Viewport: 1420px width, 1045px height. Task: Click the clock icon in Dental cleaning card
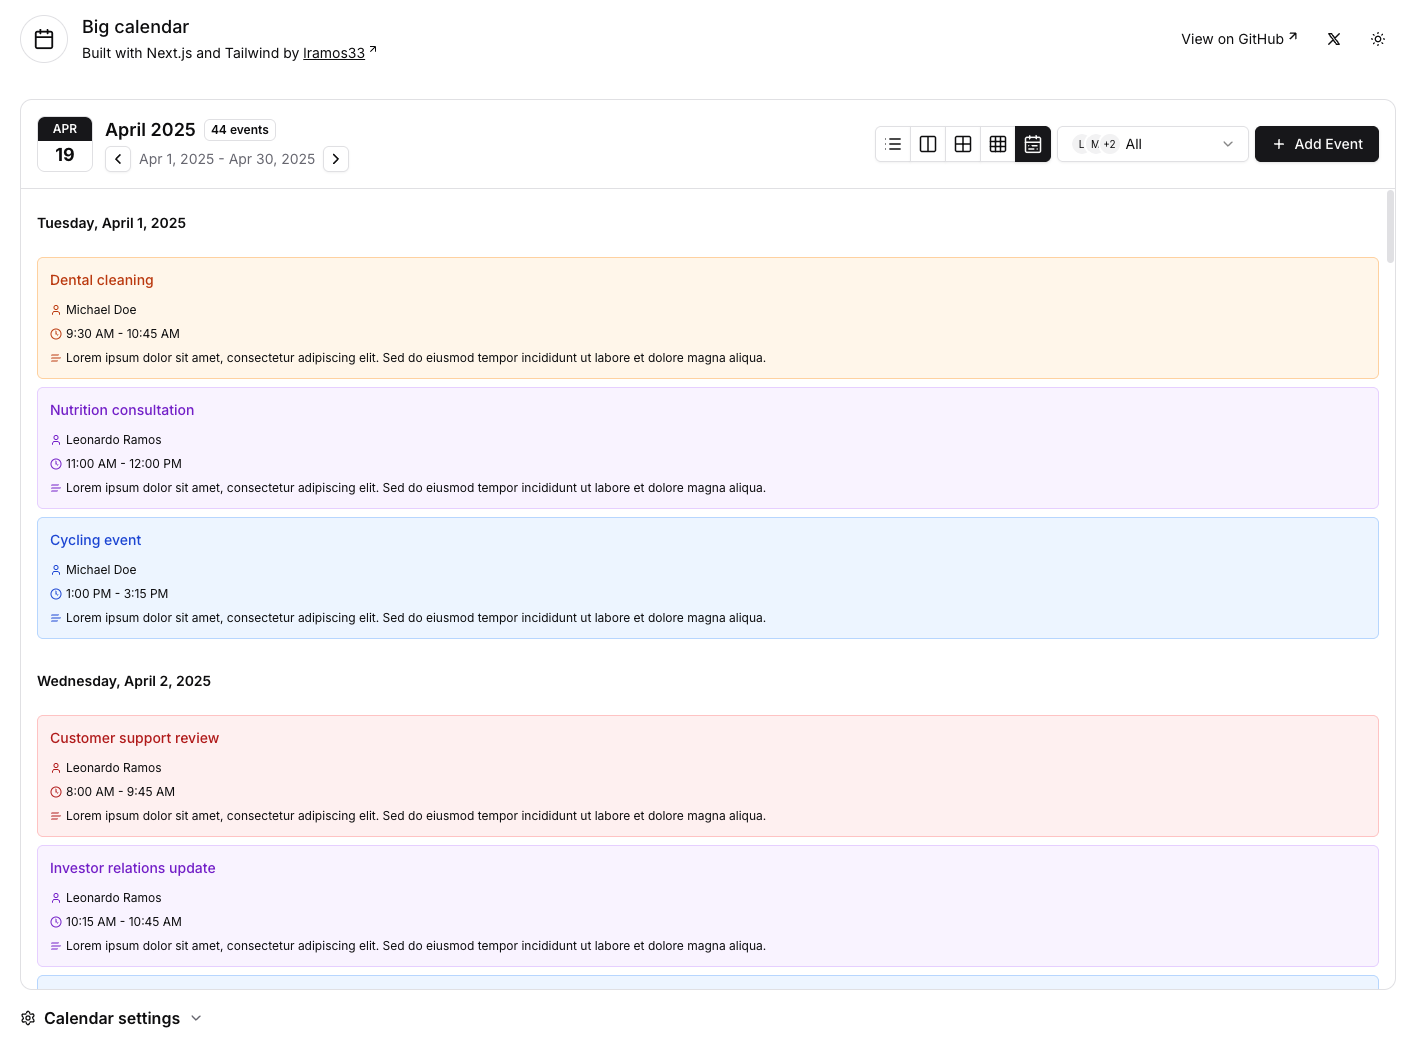coord(56,334)
